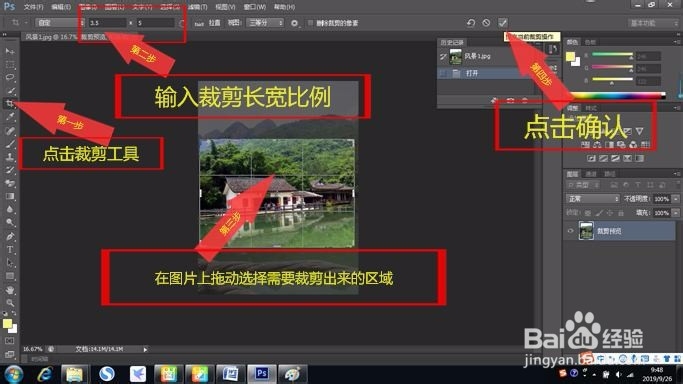The height and width of the screenshot is (384, 683).
Task: Select the Quick Selection tool
Action: click(x=10, y=91)
